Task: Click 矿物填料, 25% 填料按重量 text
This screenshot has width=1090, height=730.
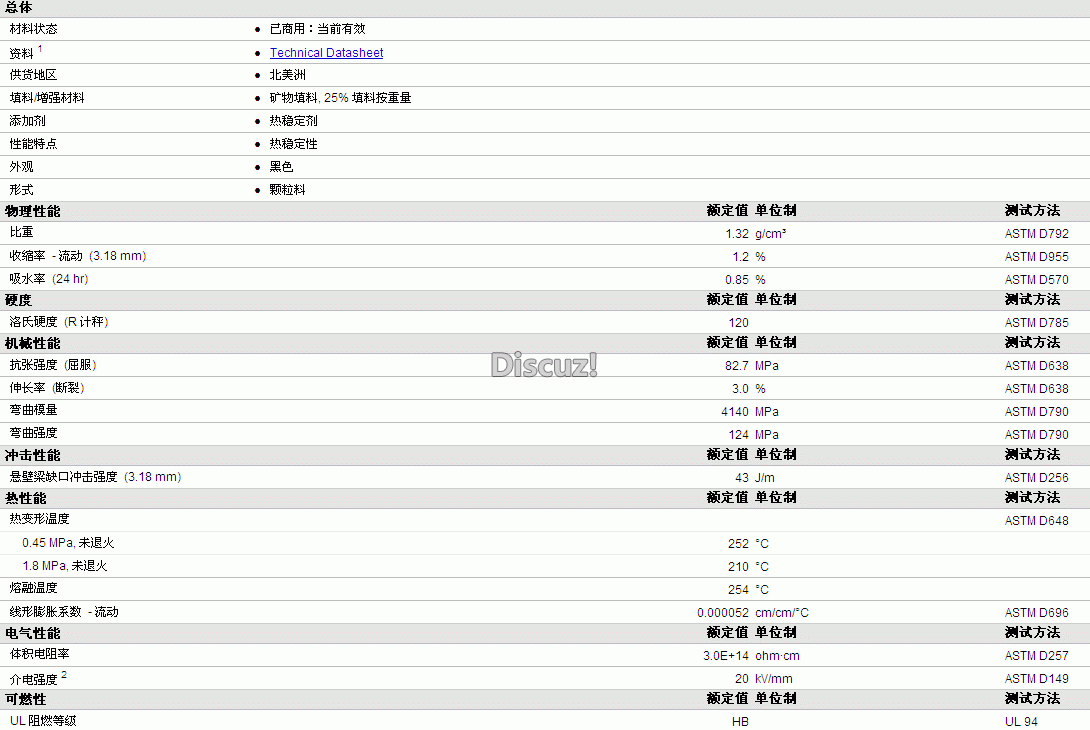Action: [x=340, y=98]
